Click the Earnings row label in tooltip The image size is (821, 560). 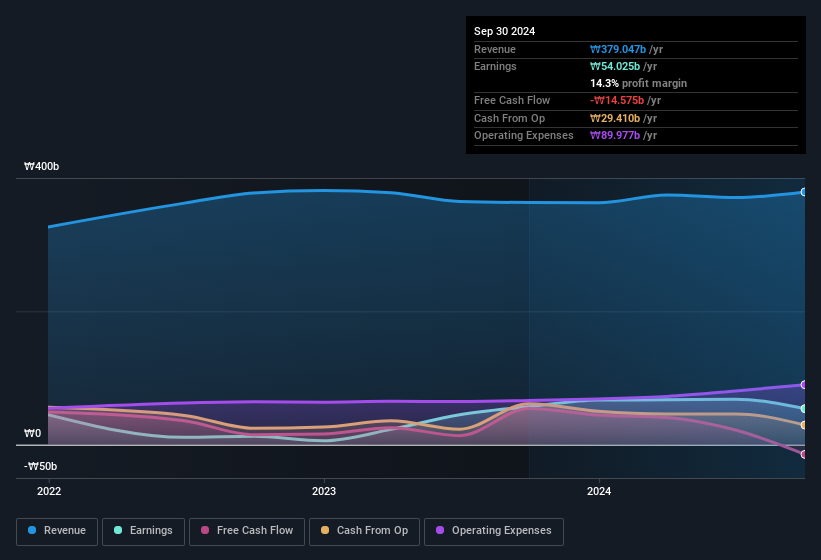pyautogui.click(x=495, y=66)
